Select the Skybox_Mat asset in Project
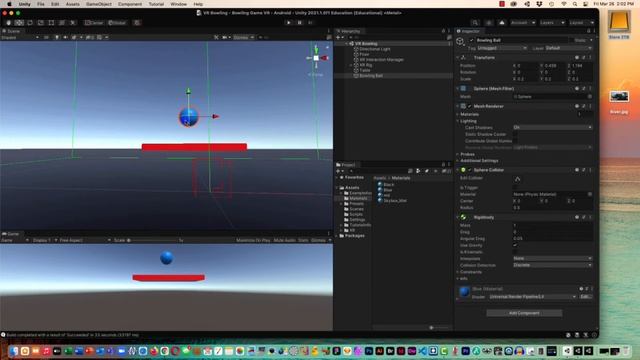Viewport: 640px width, 360px height. click(x=392, y=200)
